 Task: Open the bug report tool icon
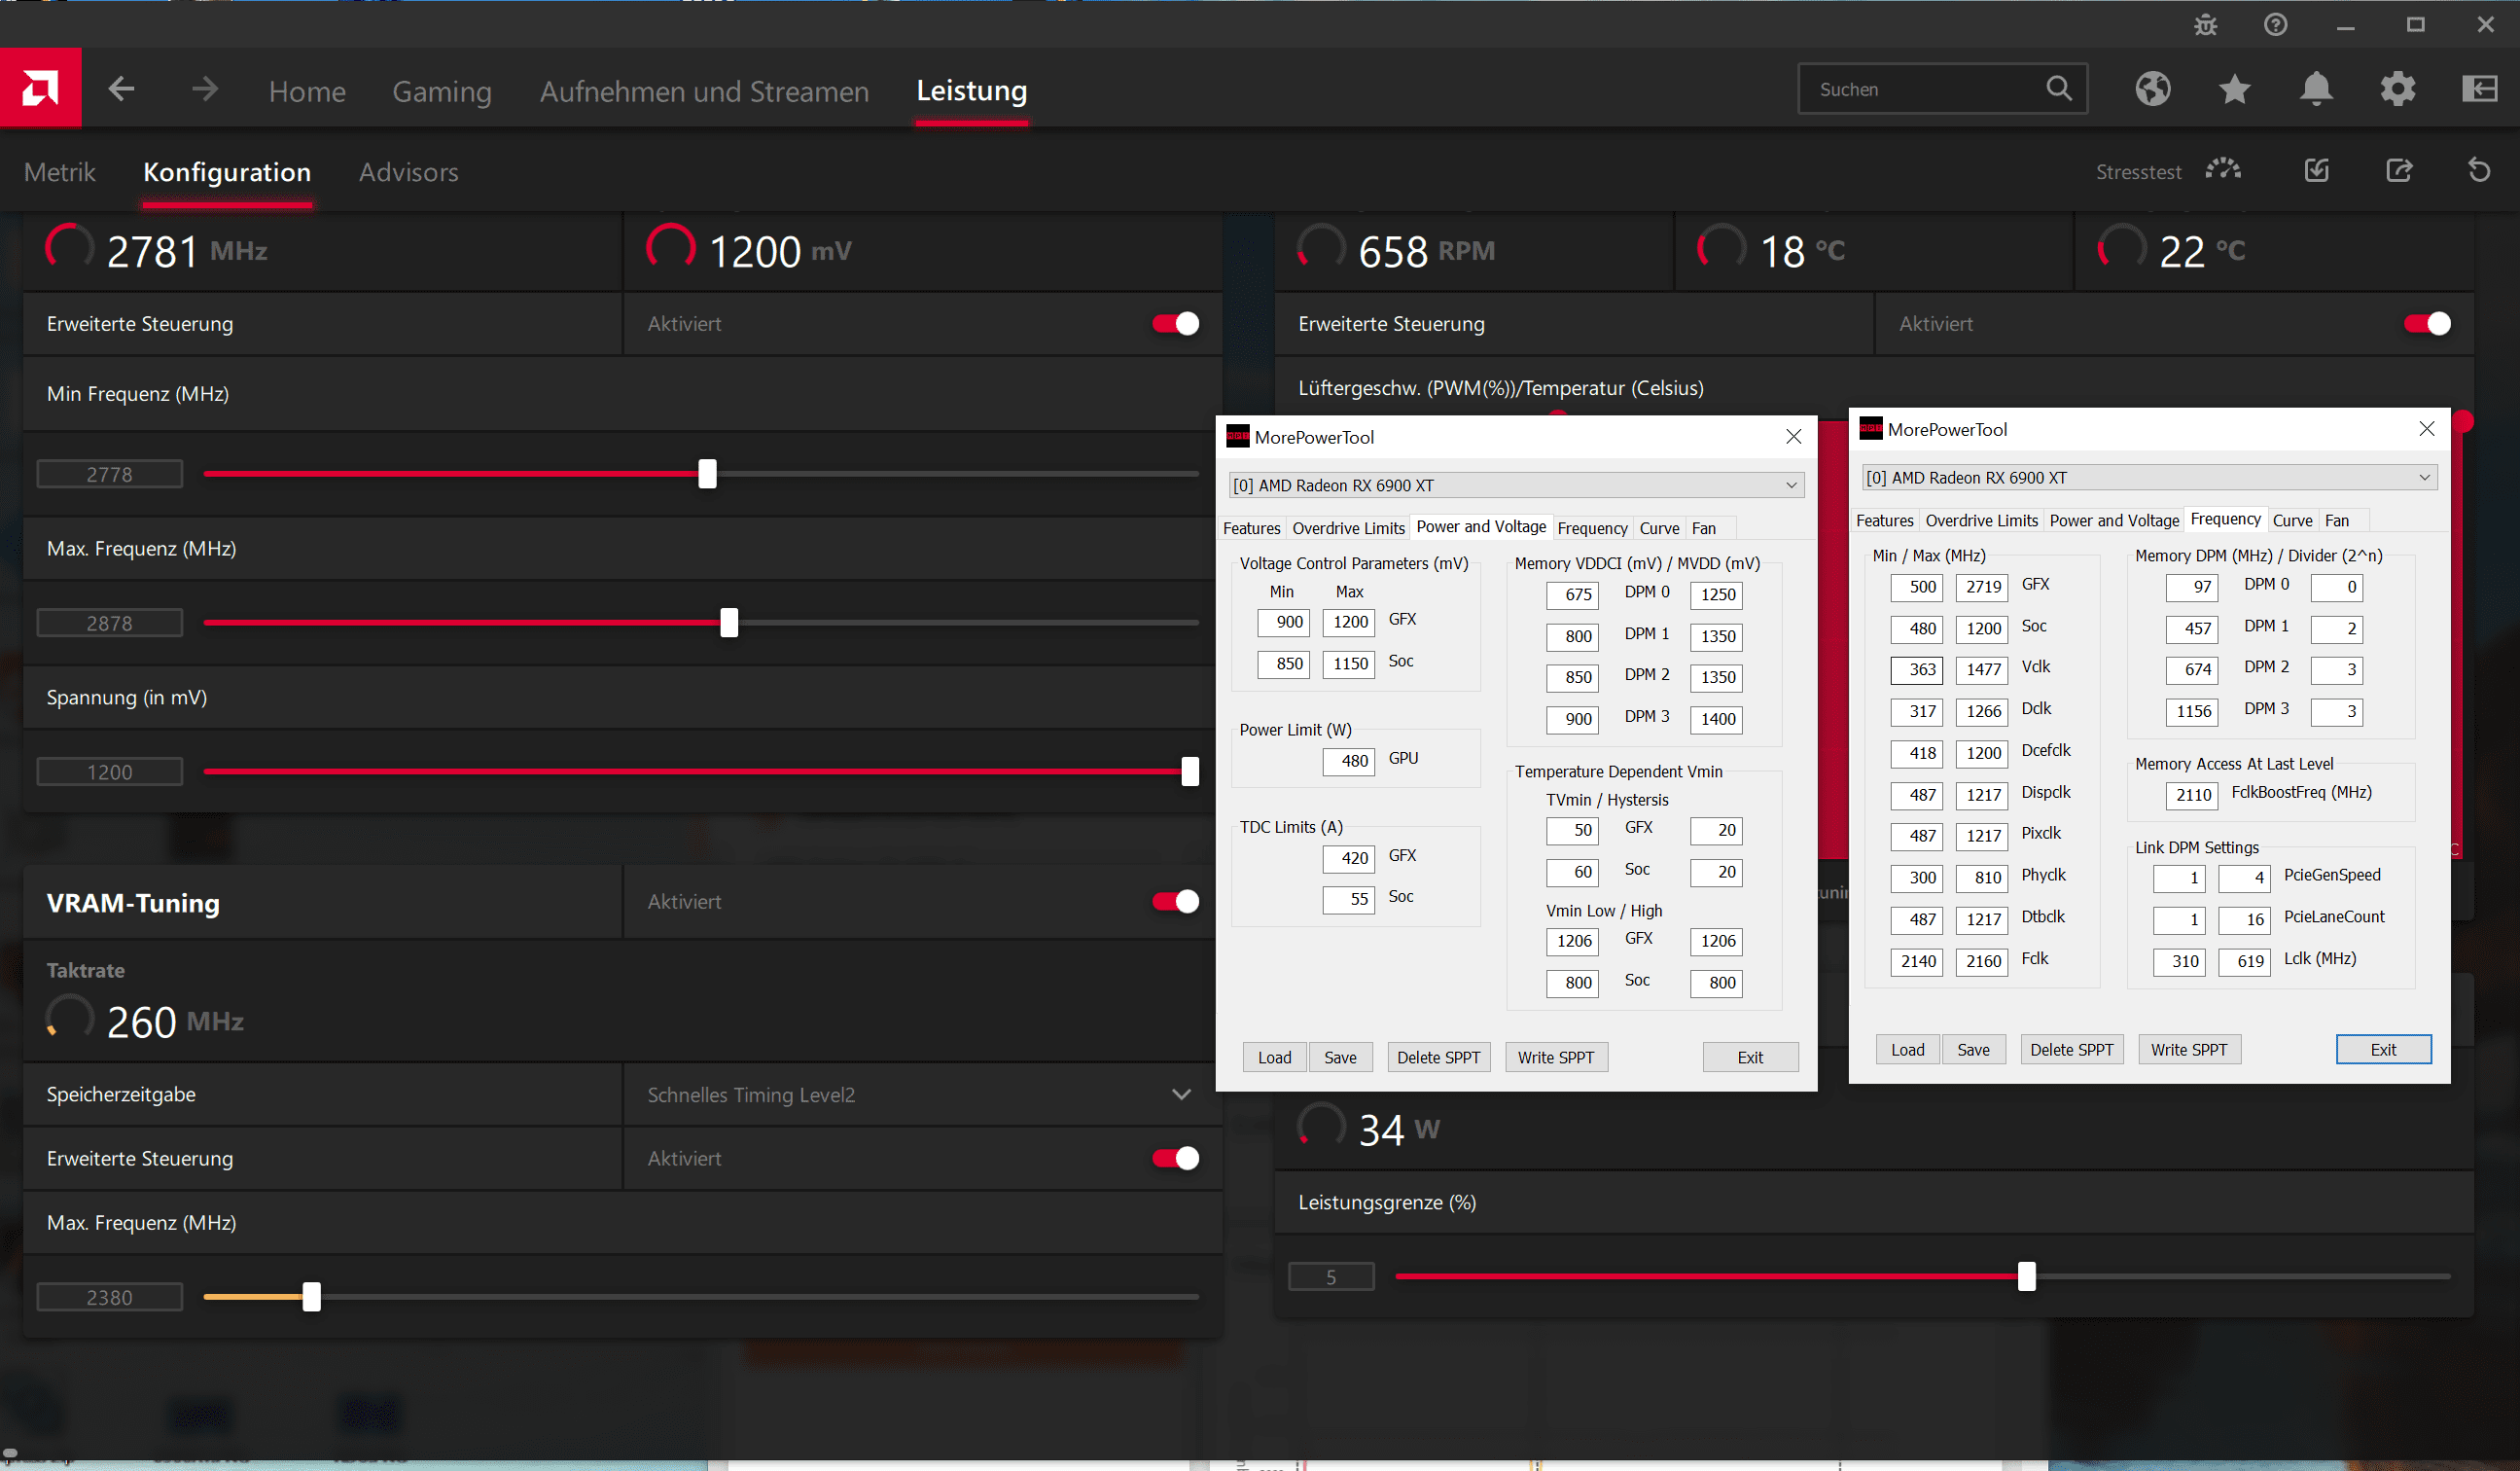(x=2205, y=25)
